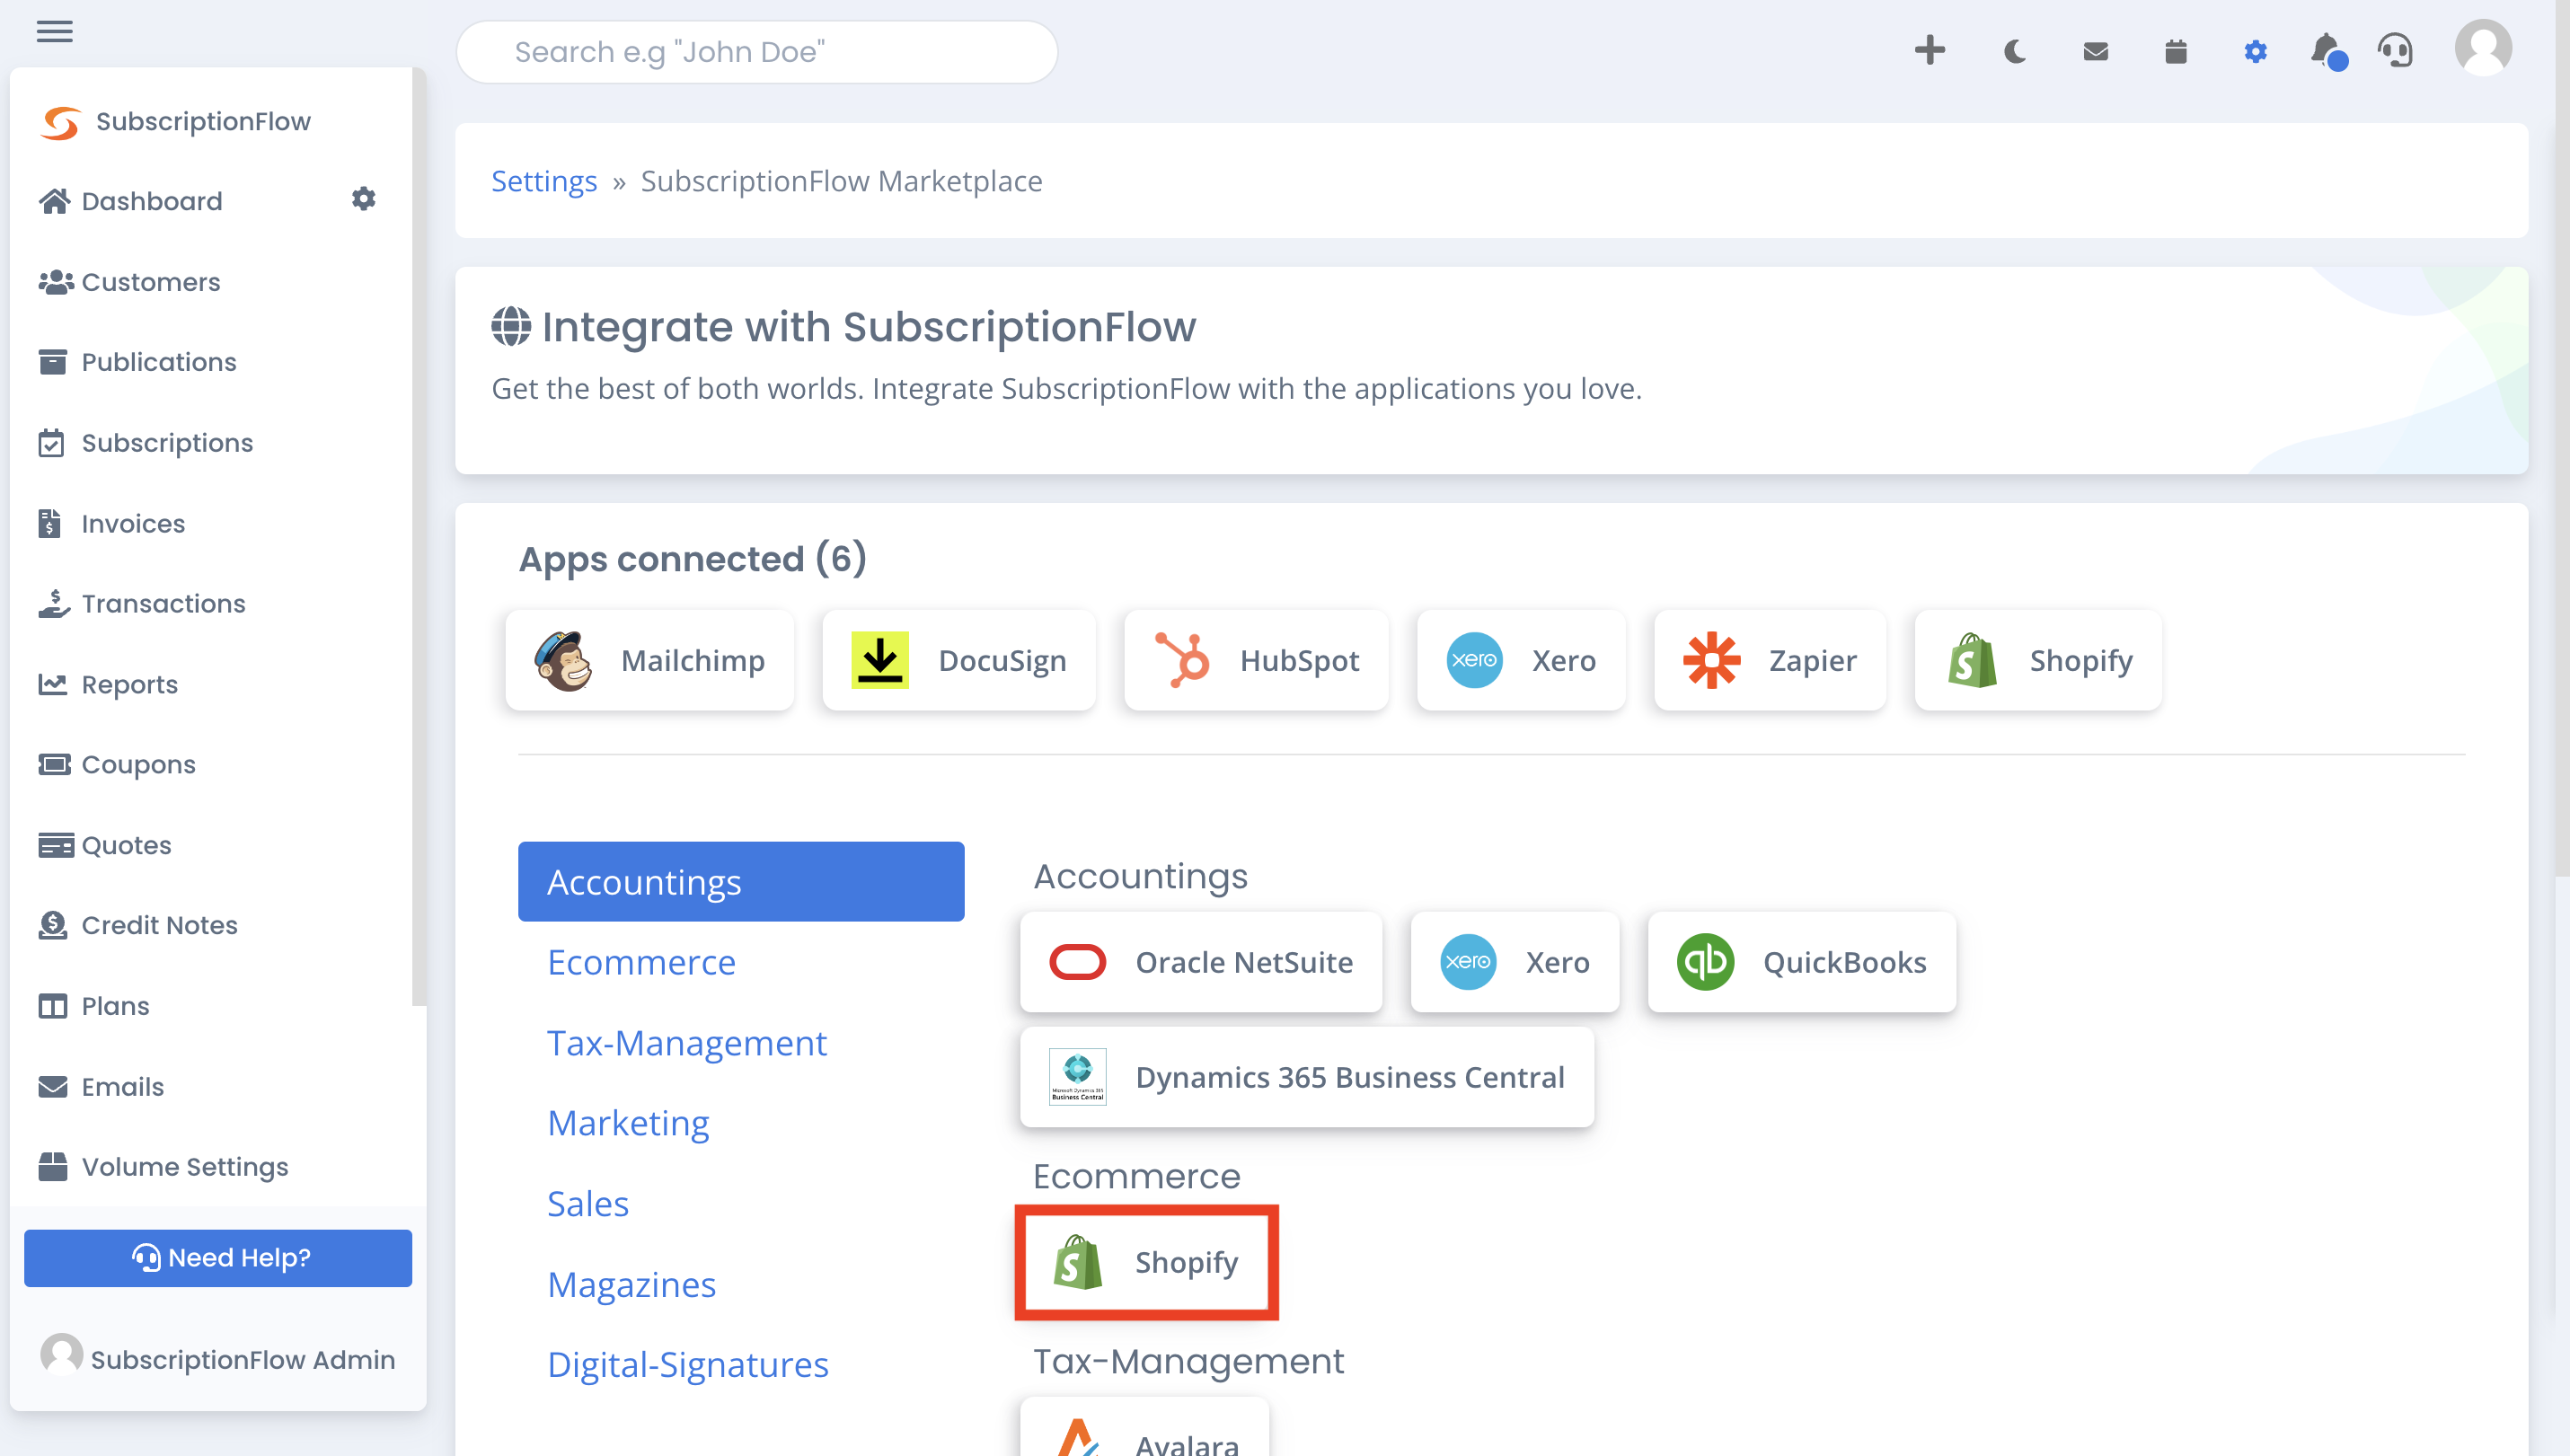Open connected Zapier app
This screenshot has height=1456, width=2570.
click(x=1770, y=661)
